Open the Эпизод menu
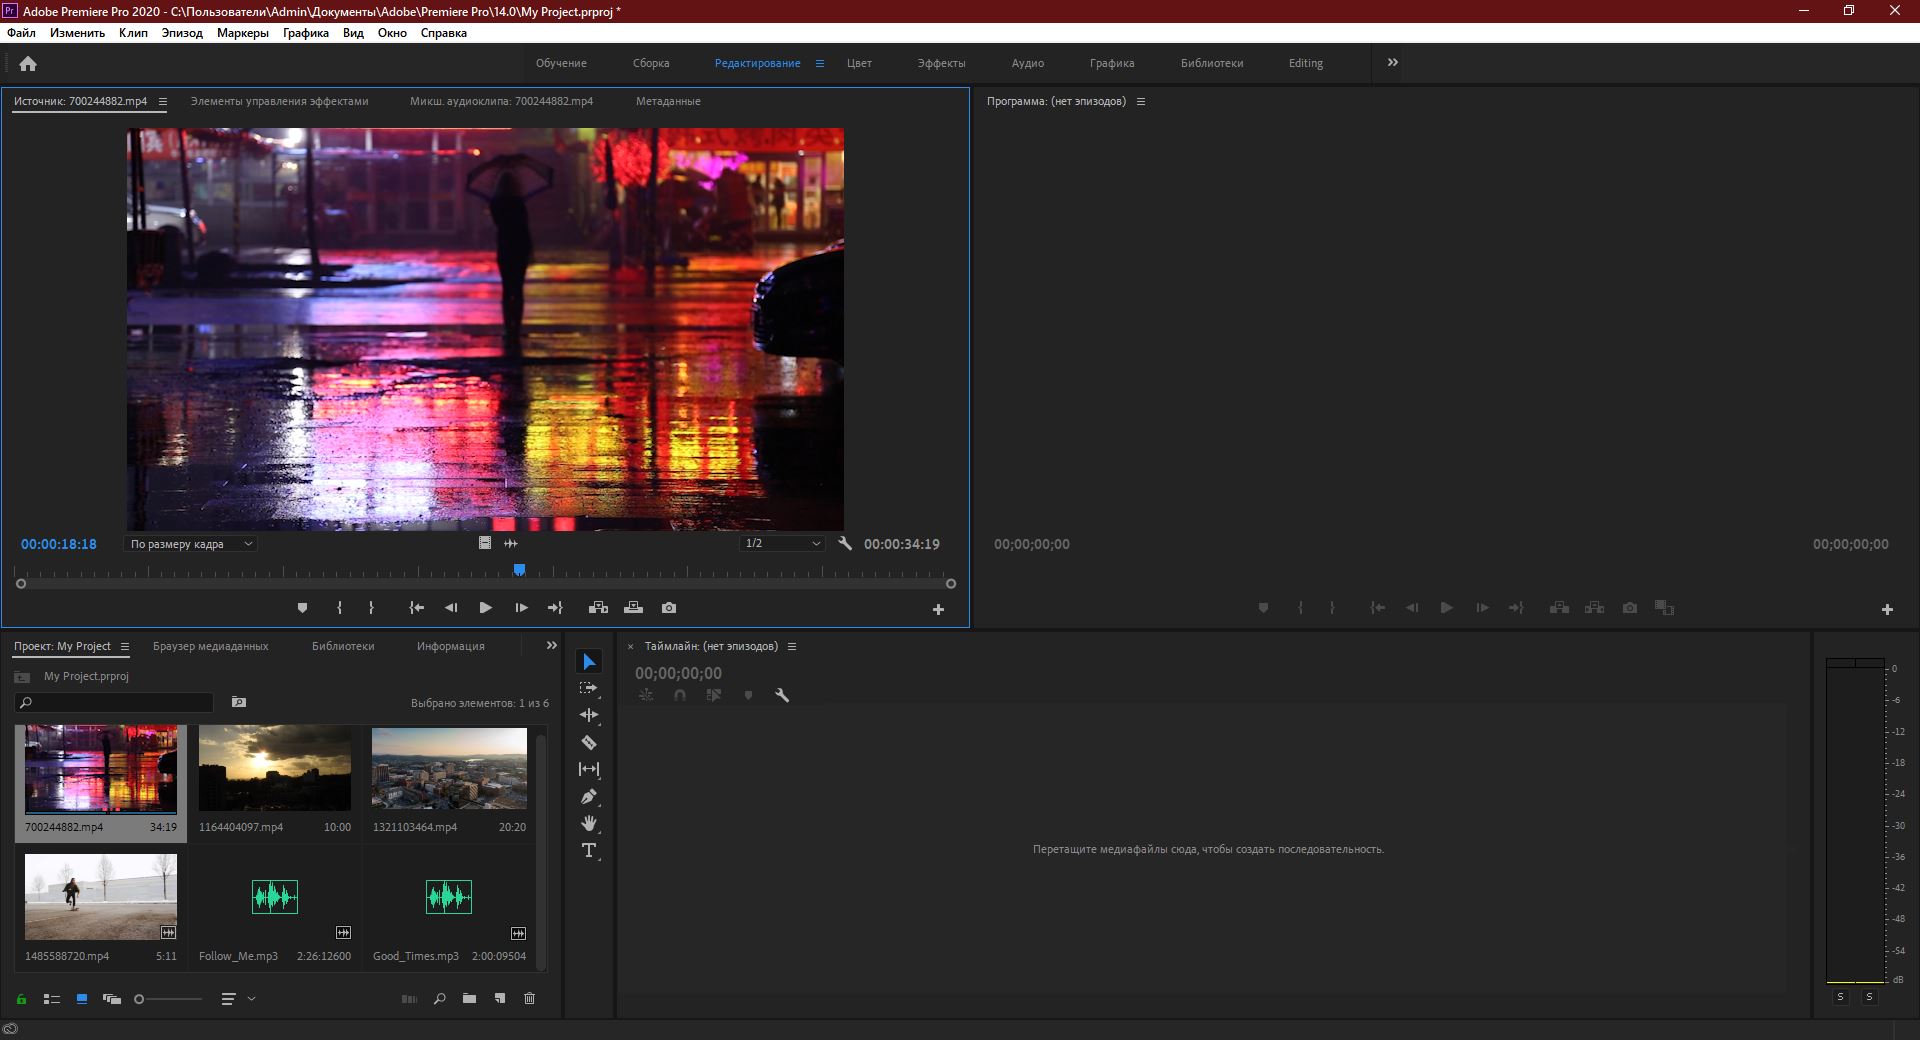 click(x=182, y=33)
